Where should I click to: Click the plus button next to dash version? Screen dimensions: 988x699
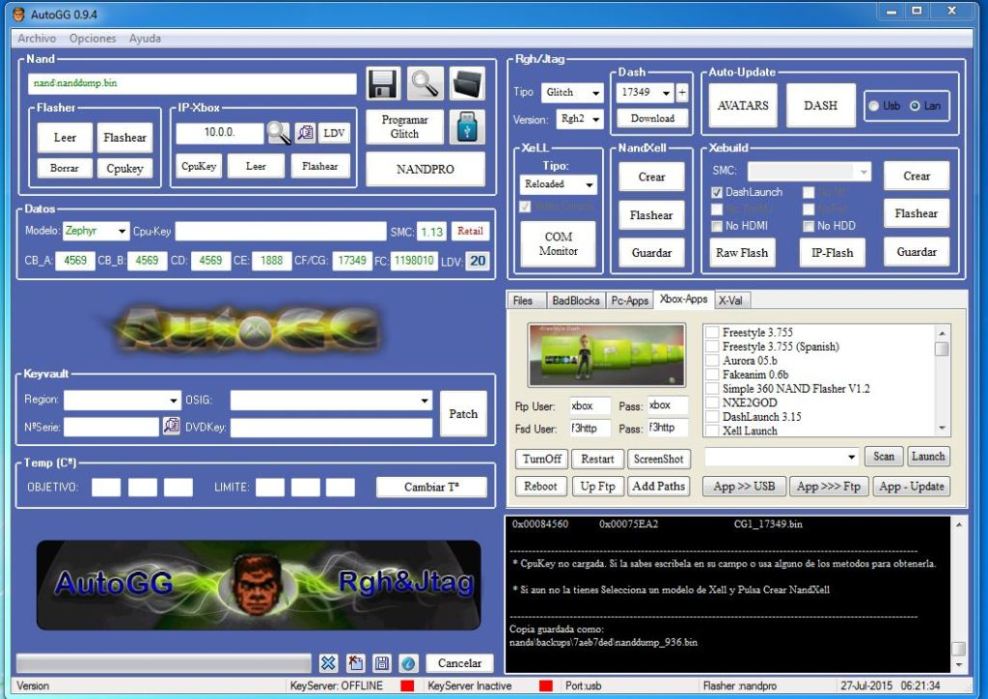coord(682,93)
